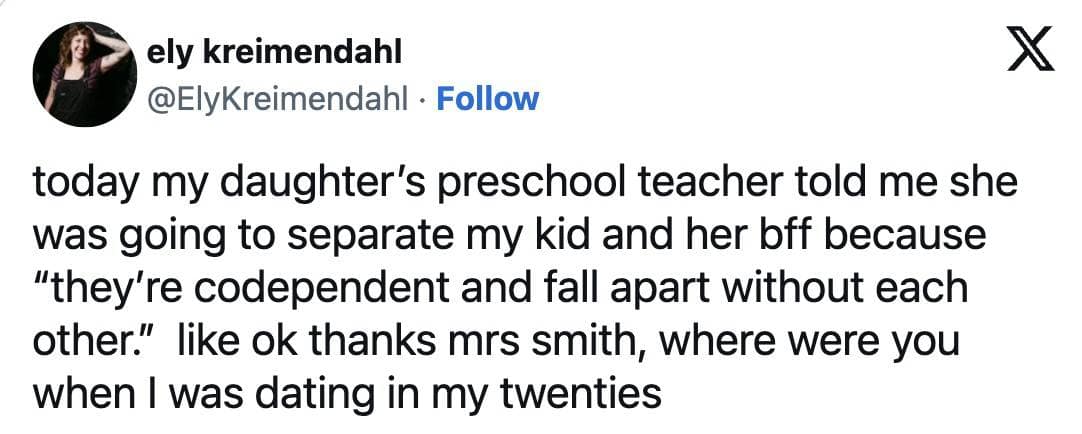Click the word "today" starting the tweet
This screenshot has height=434, width=1082.
point(82,184)
